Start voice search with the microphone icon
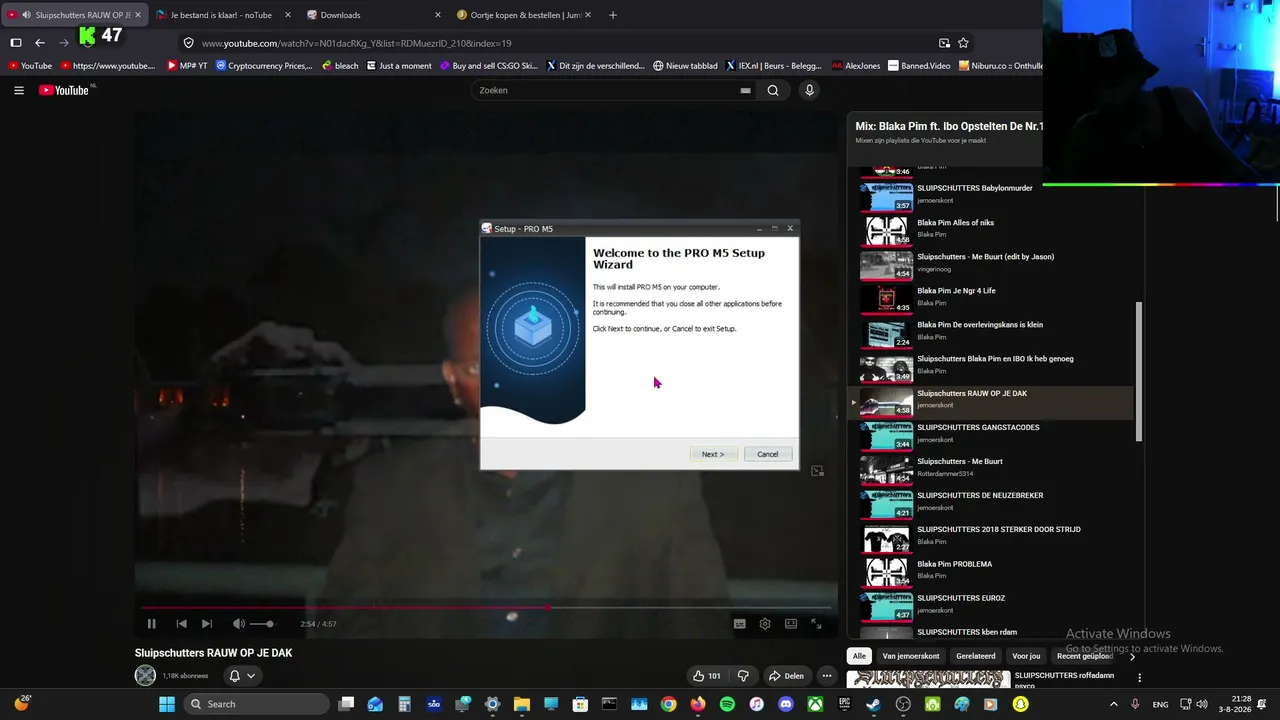The width and height of the screenshot is (1280, 720). click(809, 90)
